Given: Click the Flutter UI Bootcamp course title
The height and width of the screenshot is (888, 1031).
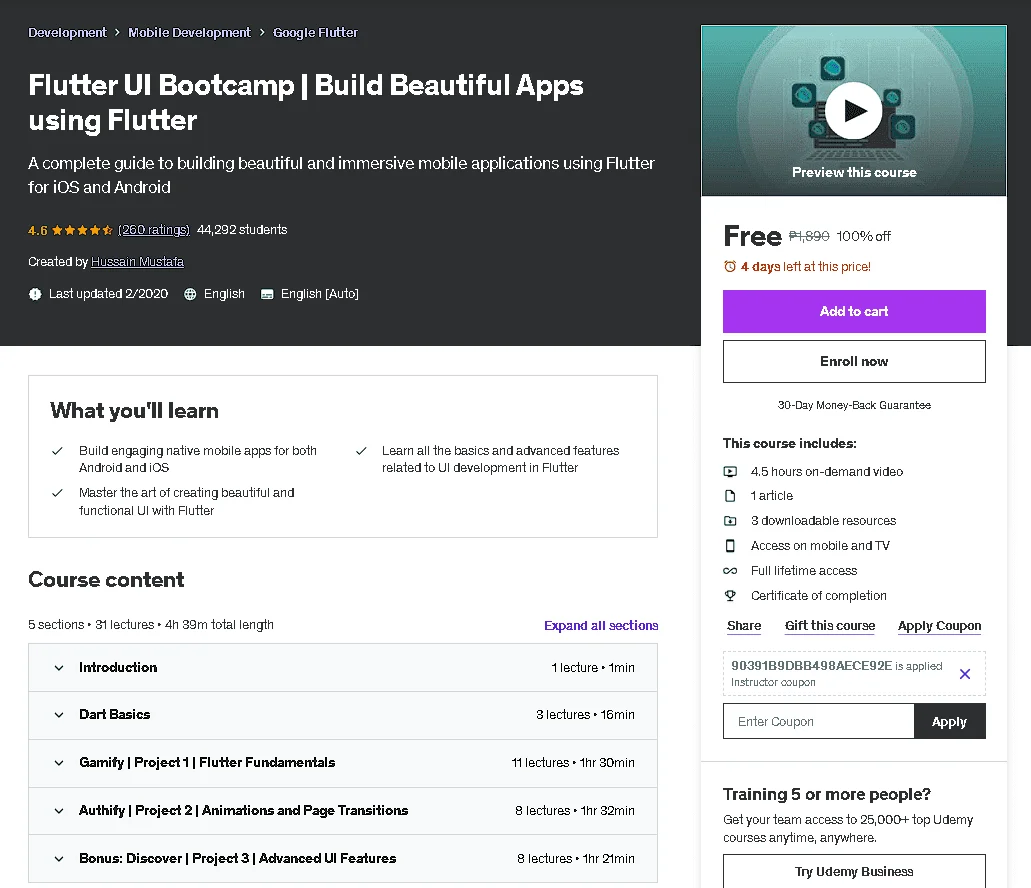Looking at the screenshot, I should 306,103.
